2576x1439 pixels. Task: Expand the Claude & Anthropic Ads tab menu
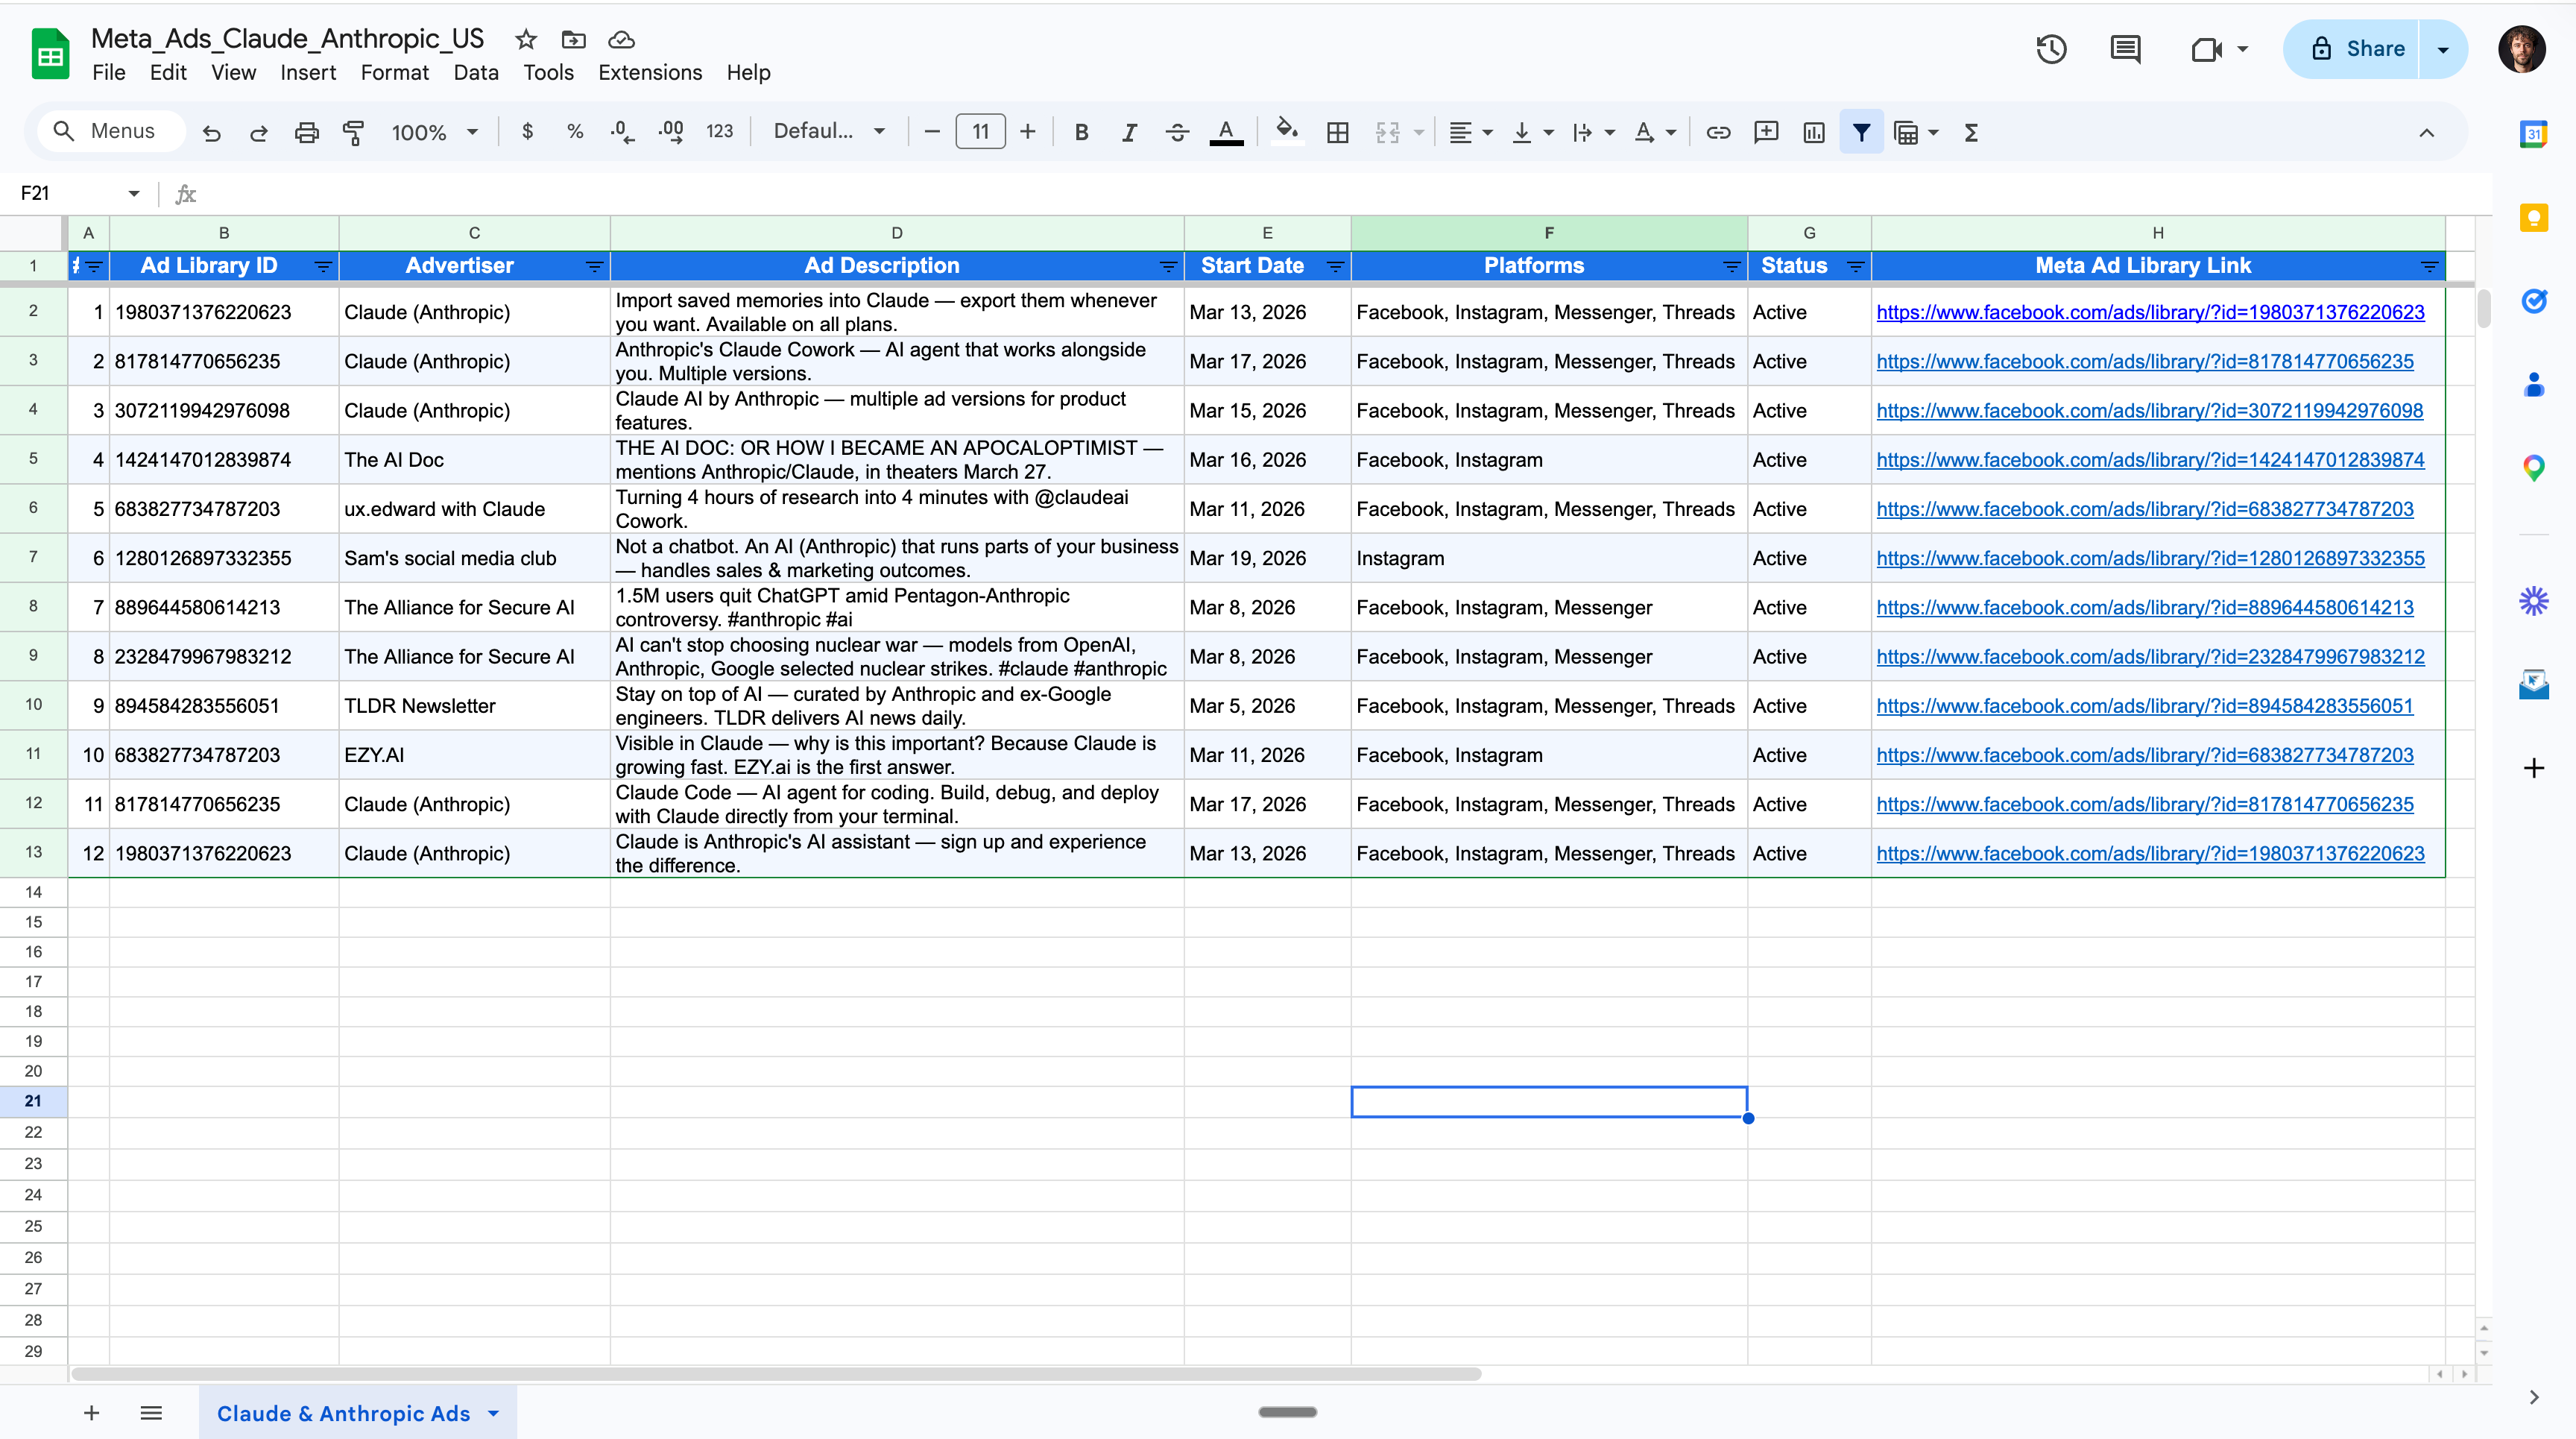point(494,1413)
